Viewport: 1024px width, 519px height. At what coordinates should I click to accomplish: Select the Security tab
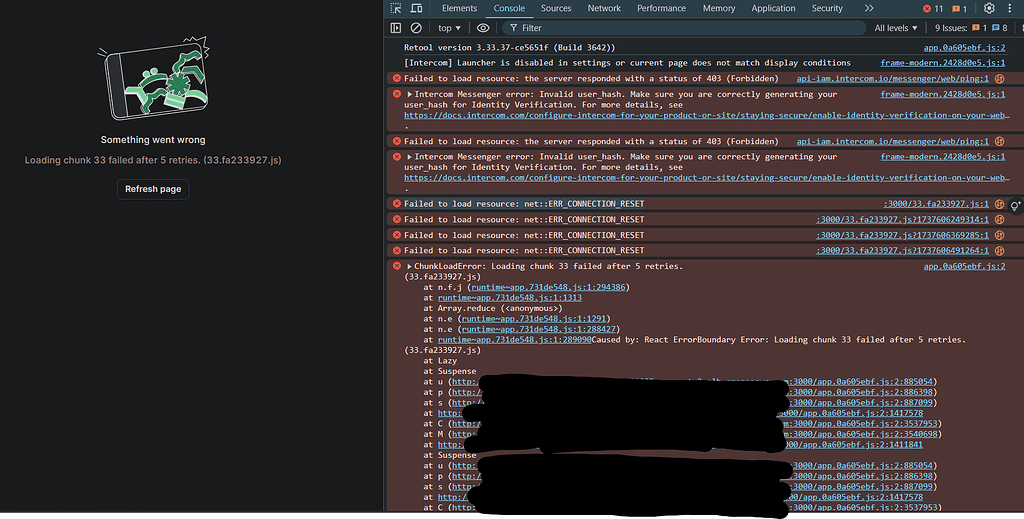[x=827, y=8]
